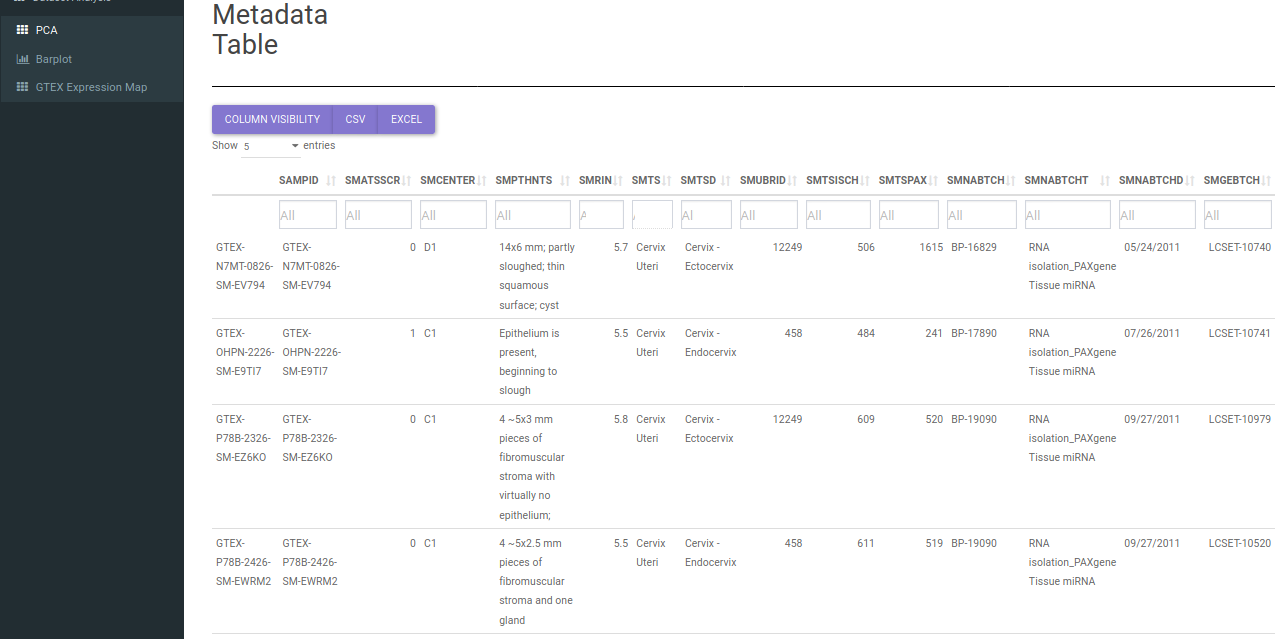The image size is (1287, 639).
Task: Focus the SMNABTCHT column filter box
Action: [x=1068, y=215]
